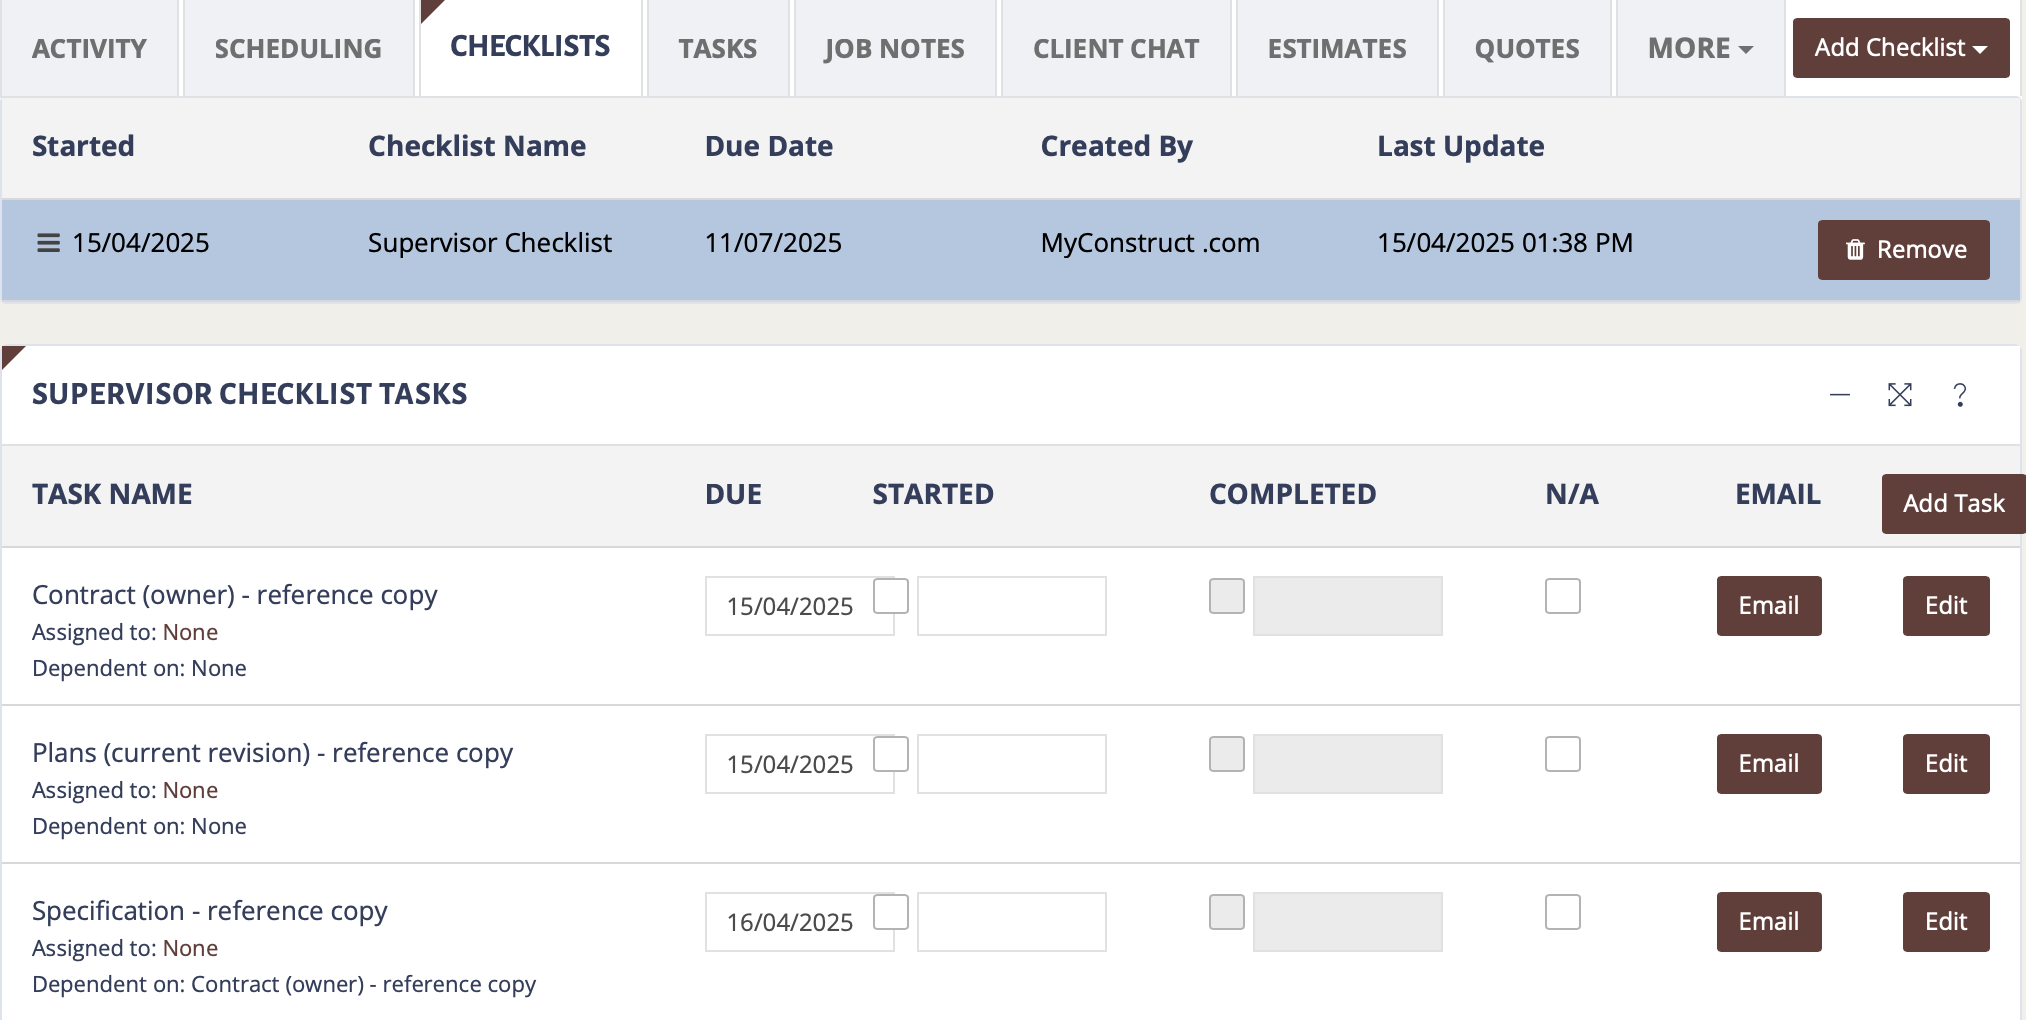Image resolution: width=2026 pixels, height=1020 pixels.
Task: Click the Add Task button
Action: coord(1952,503)
